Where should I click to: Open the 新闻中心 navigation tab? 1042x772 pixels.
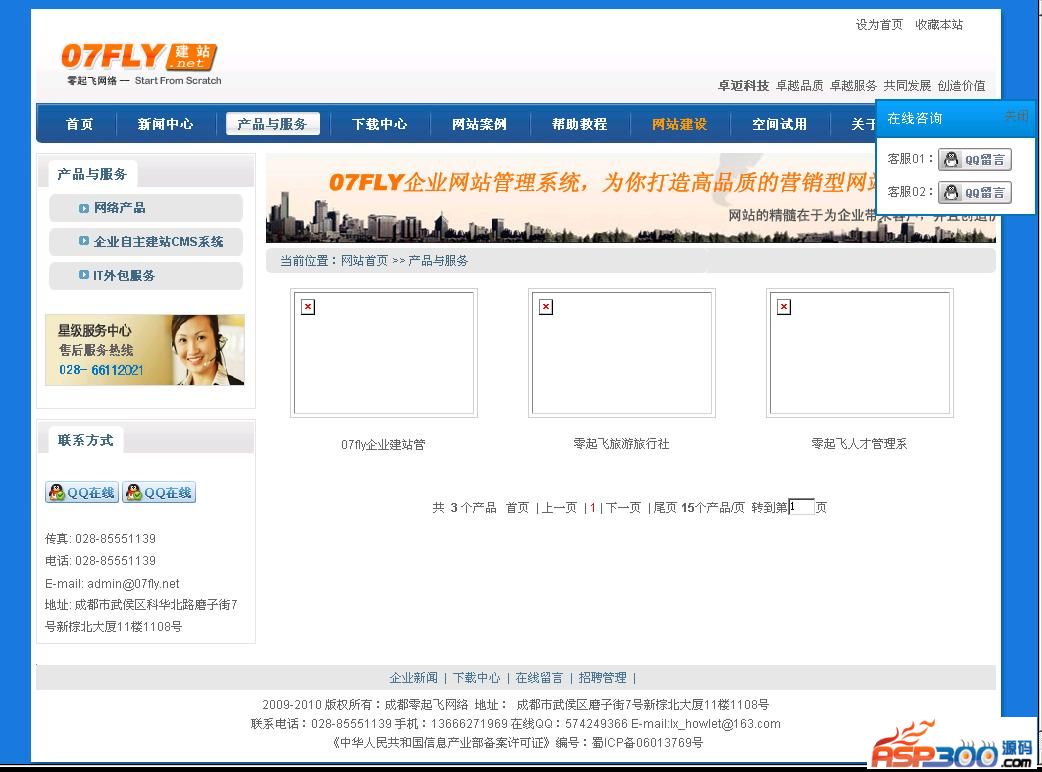[x=165, y=124]
